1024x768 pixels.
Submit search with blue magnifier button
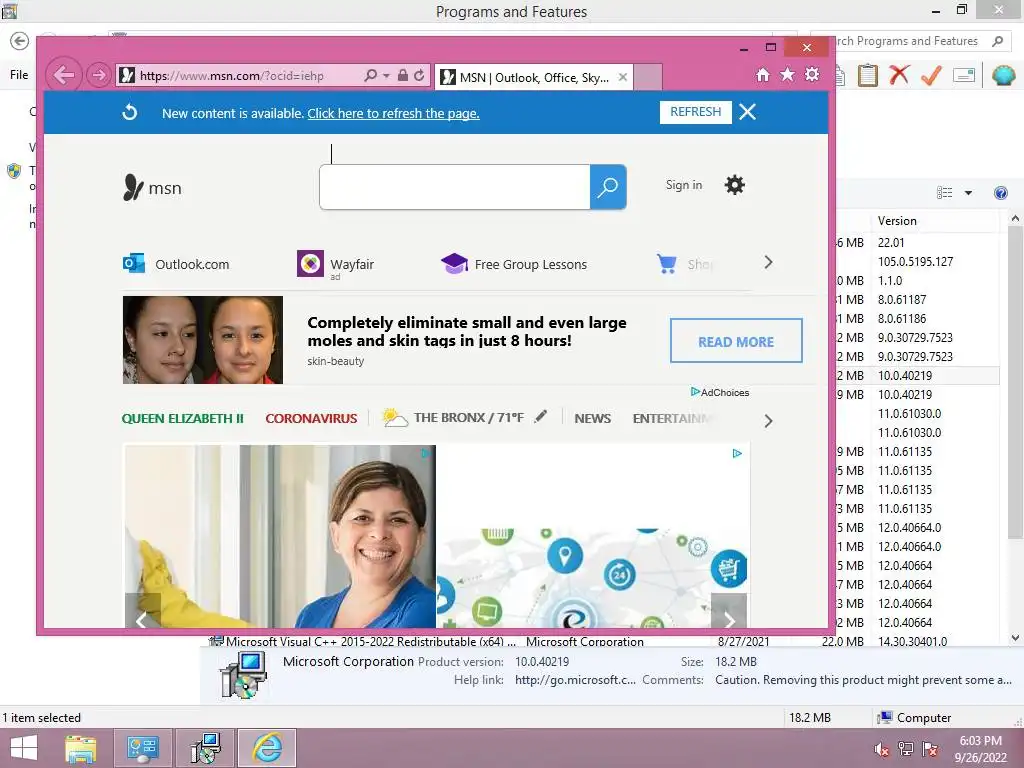pos(608,187)
